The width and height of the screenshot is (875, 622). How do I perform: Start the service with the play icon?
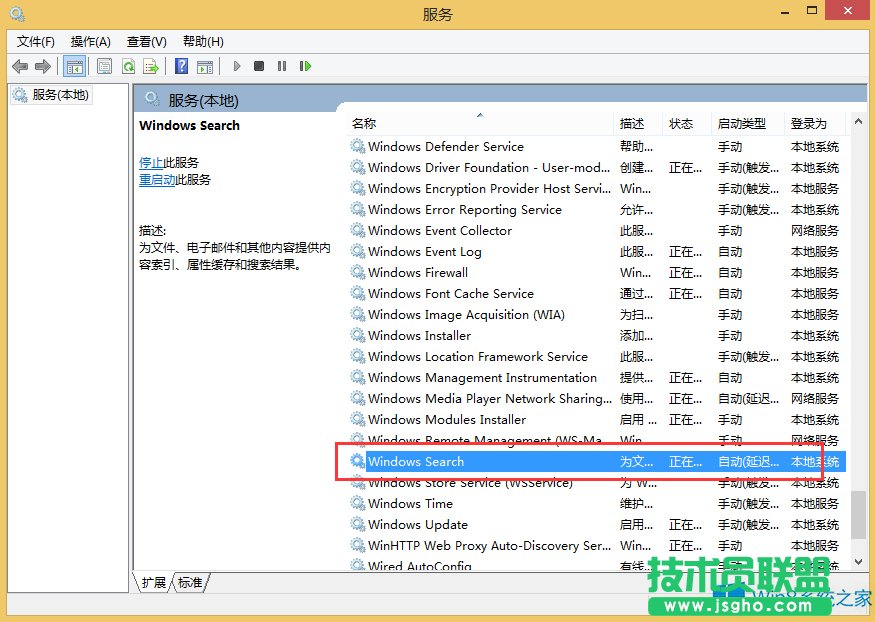[235, 66]
